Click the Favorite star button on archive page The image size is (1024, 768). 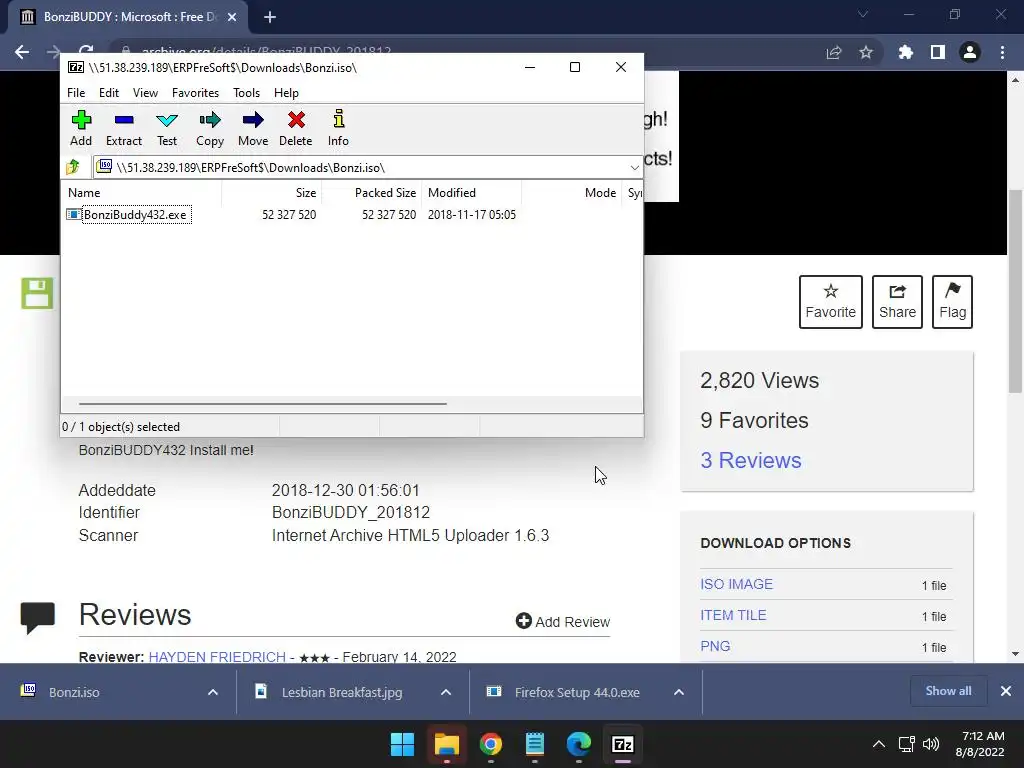pos(831,302)
